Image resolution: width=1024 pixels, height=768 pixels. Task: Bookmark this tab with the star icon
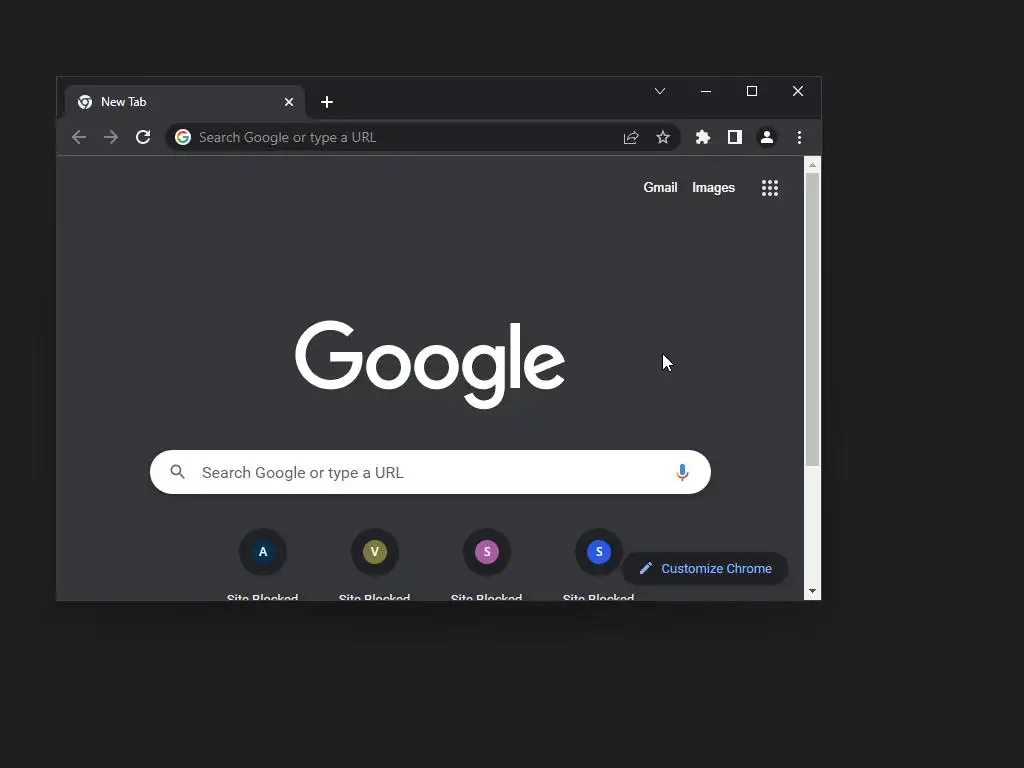pos(663,137)
